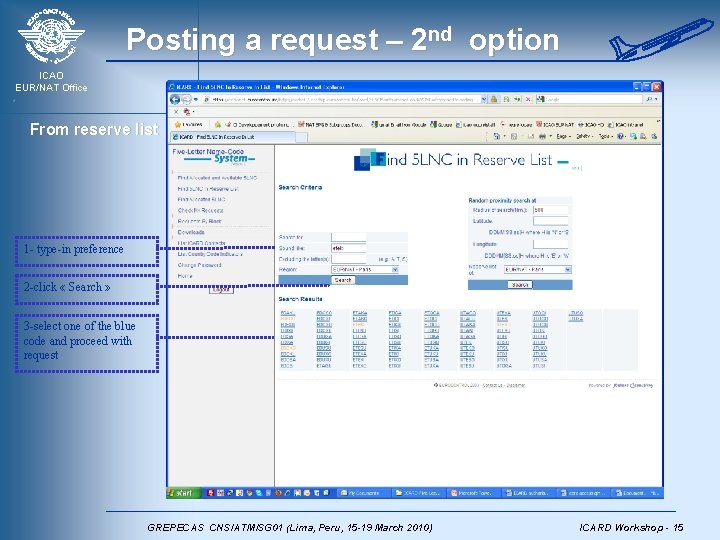The height and width of the screenshot is (540, 720).
Task: Click the Help question mark icon
Action: pyautogui.click(x=621, y=136)
